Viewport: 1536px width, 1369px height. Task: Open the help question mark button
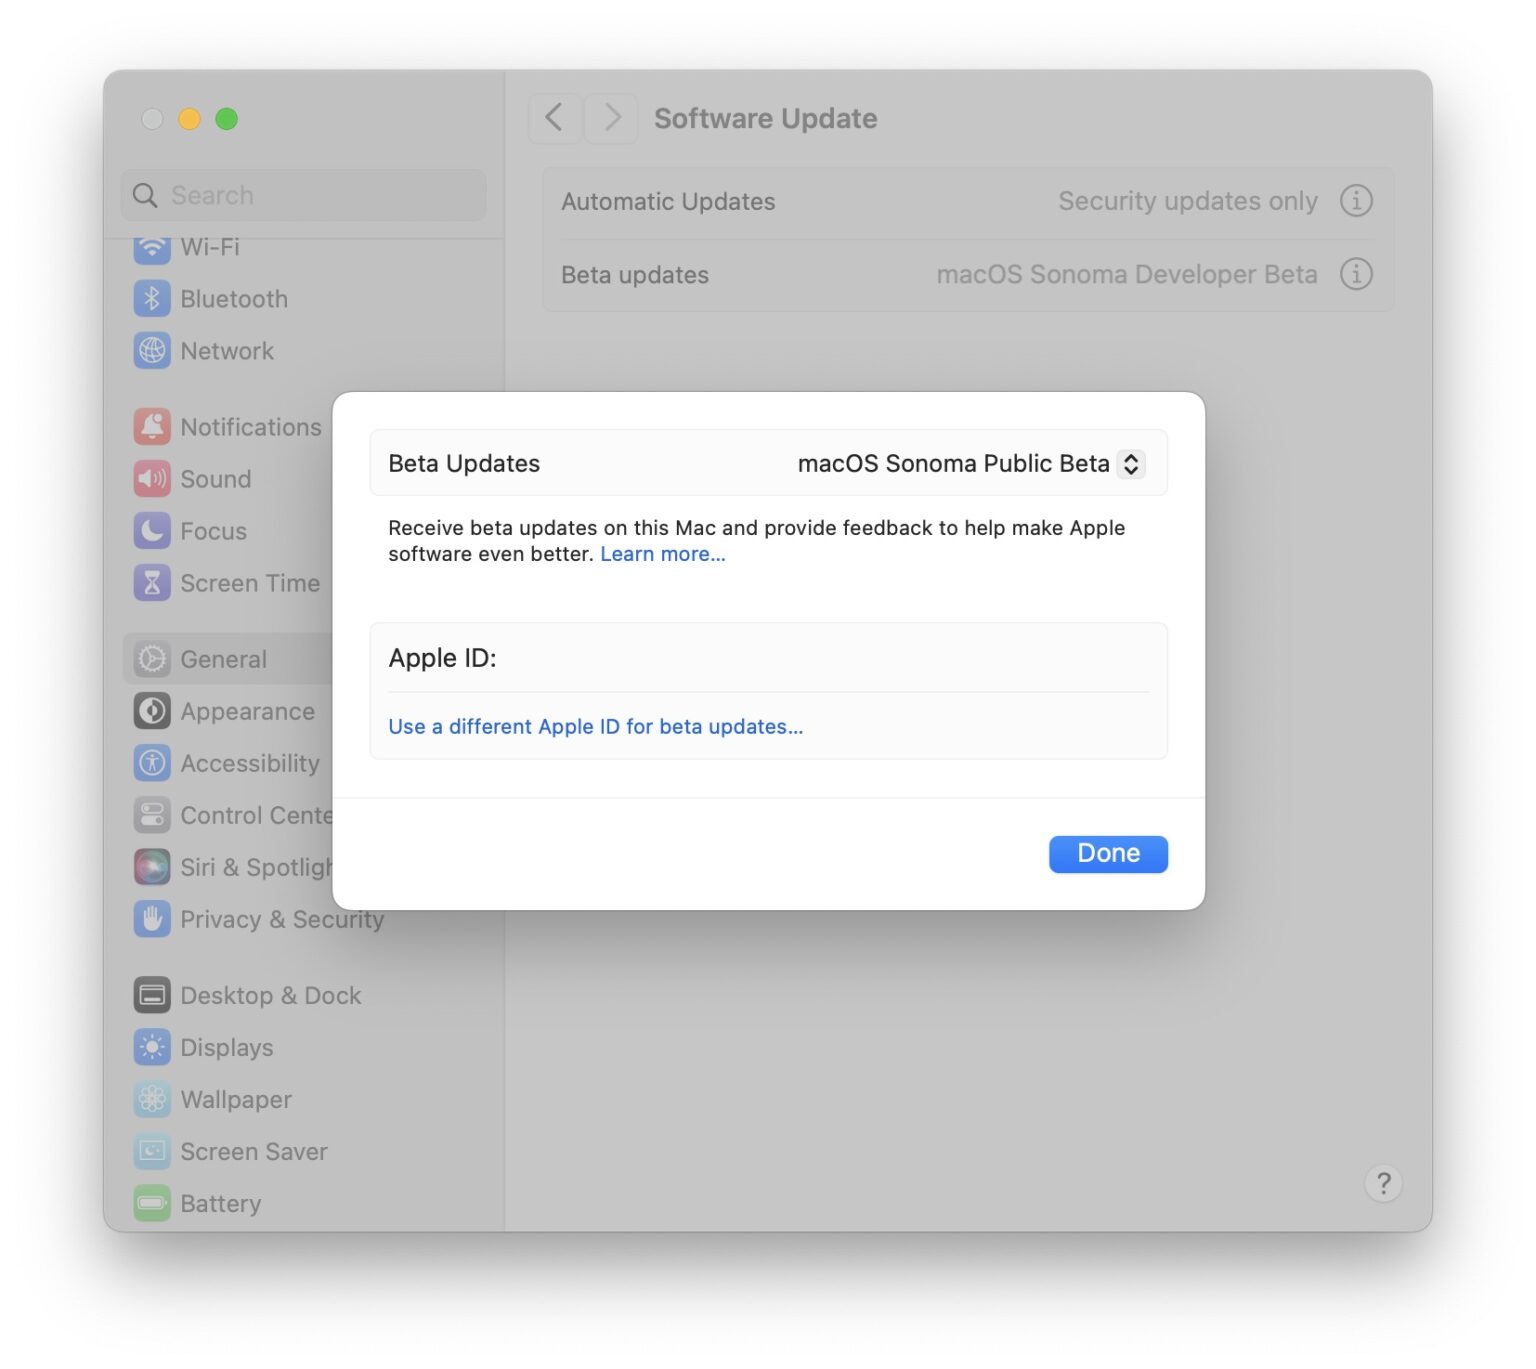coord(1383,1184)
